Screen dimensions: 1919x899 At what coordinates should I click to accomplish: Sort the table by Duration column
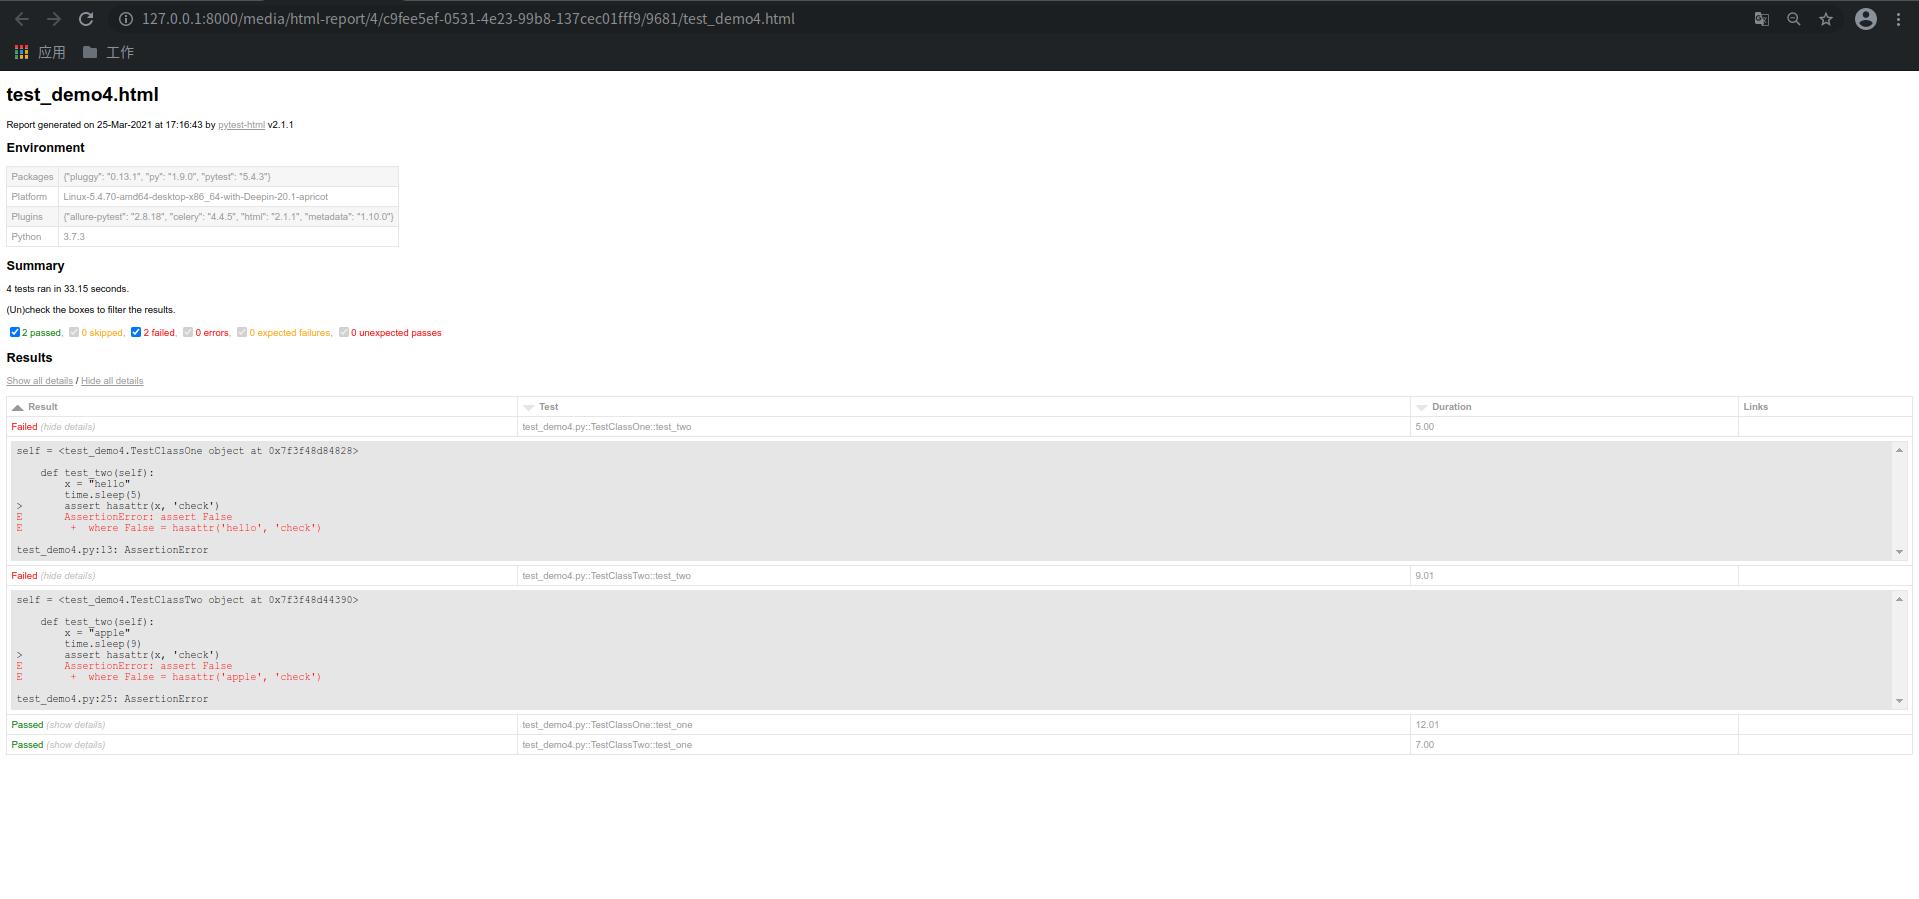point(1574,407)
